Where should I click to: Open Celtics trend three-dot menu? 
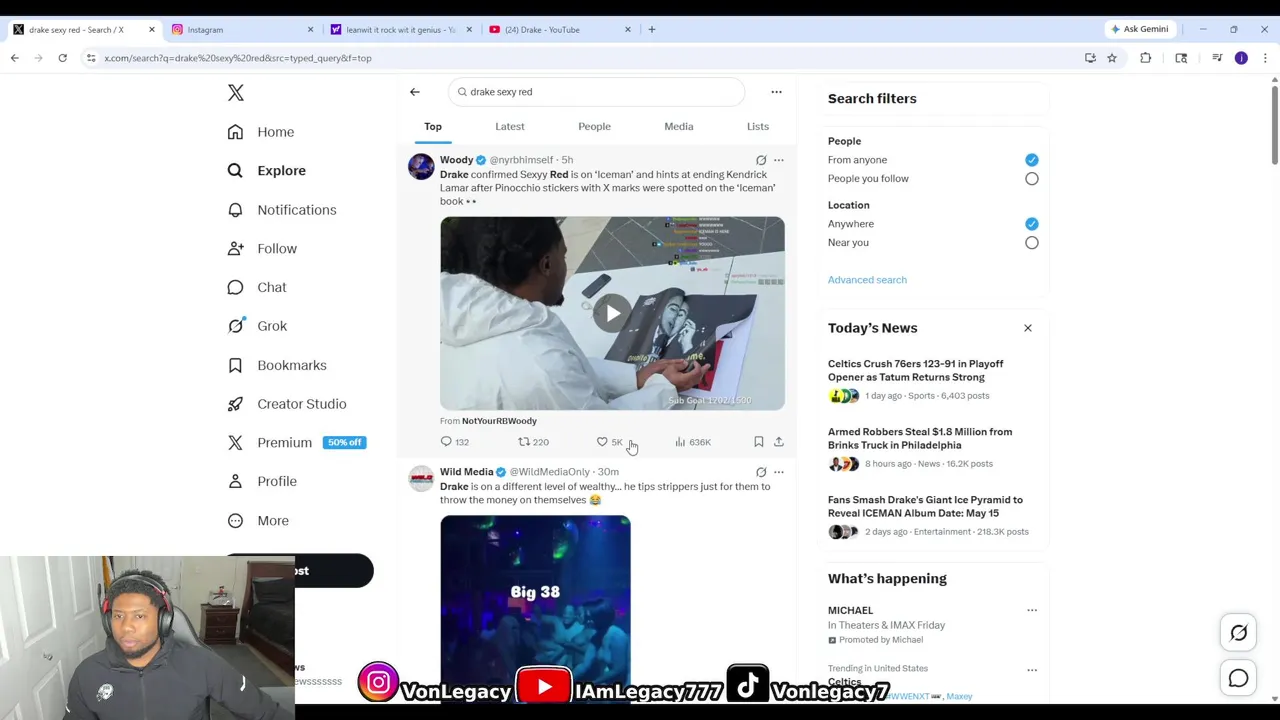(1031, 670)
